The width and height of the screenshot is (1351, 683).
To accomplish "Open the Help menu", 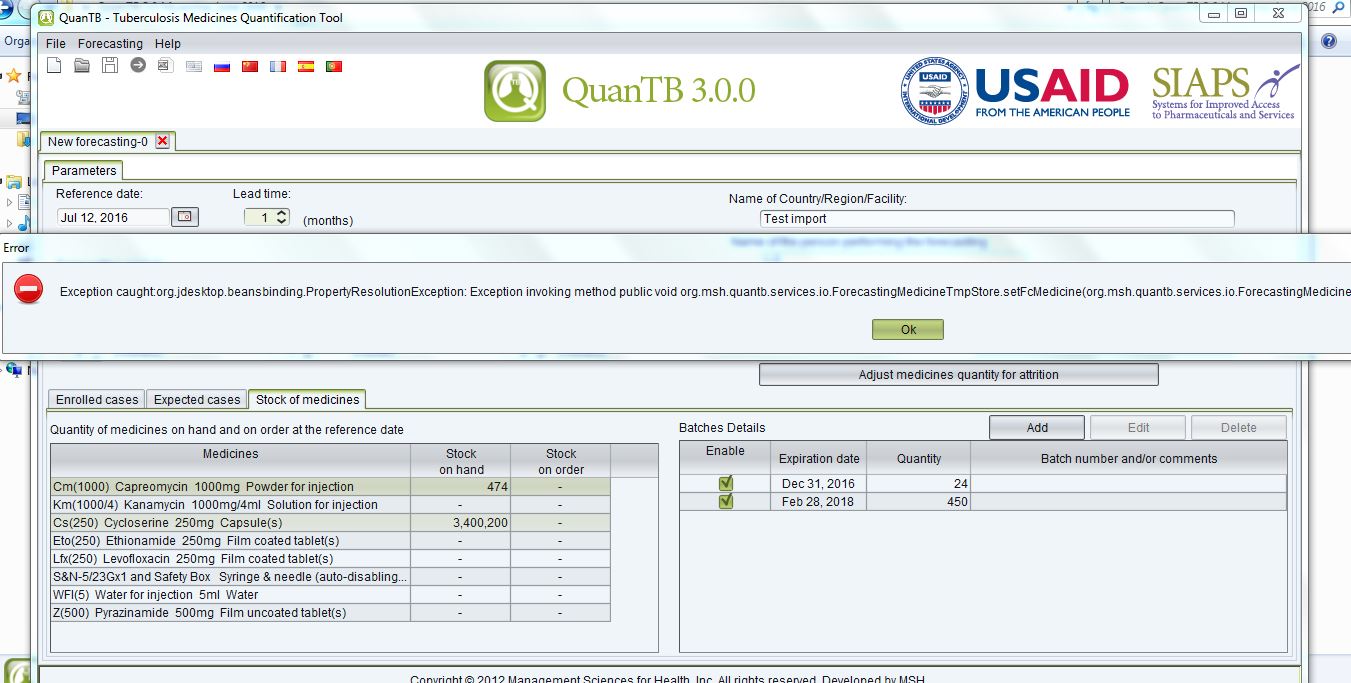I will click(x=168, y=43).
